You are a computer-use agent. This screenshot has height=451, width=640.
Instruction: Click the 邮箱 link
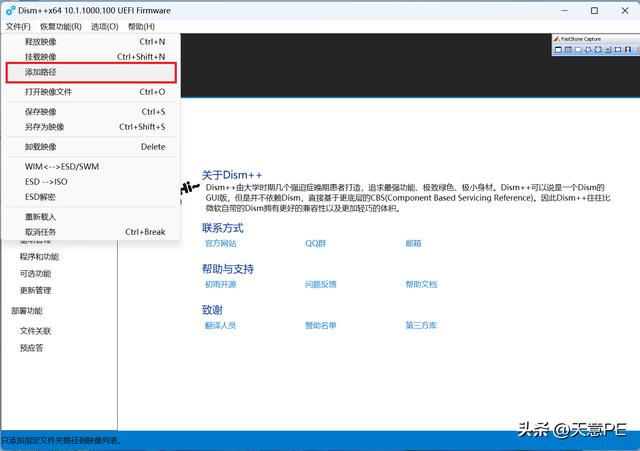(413, 244)
